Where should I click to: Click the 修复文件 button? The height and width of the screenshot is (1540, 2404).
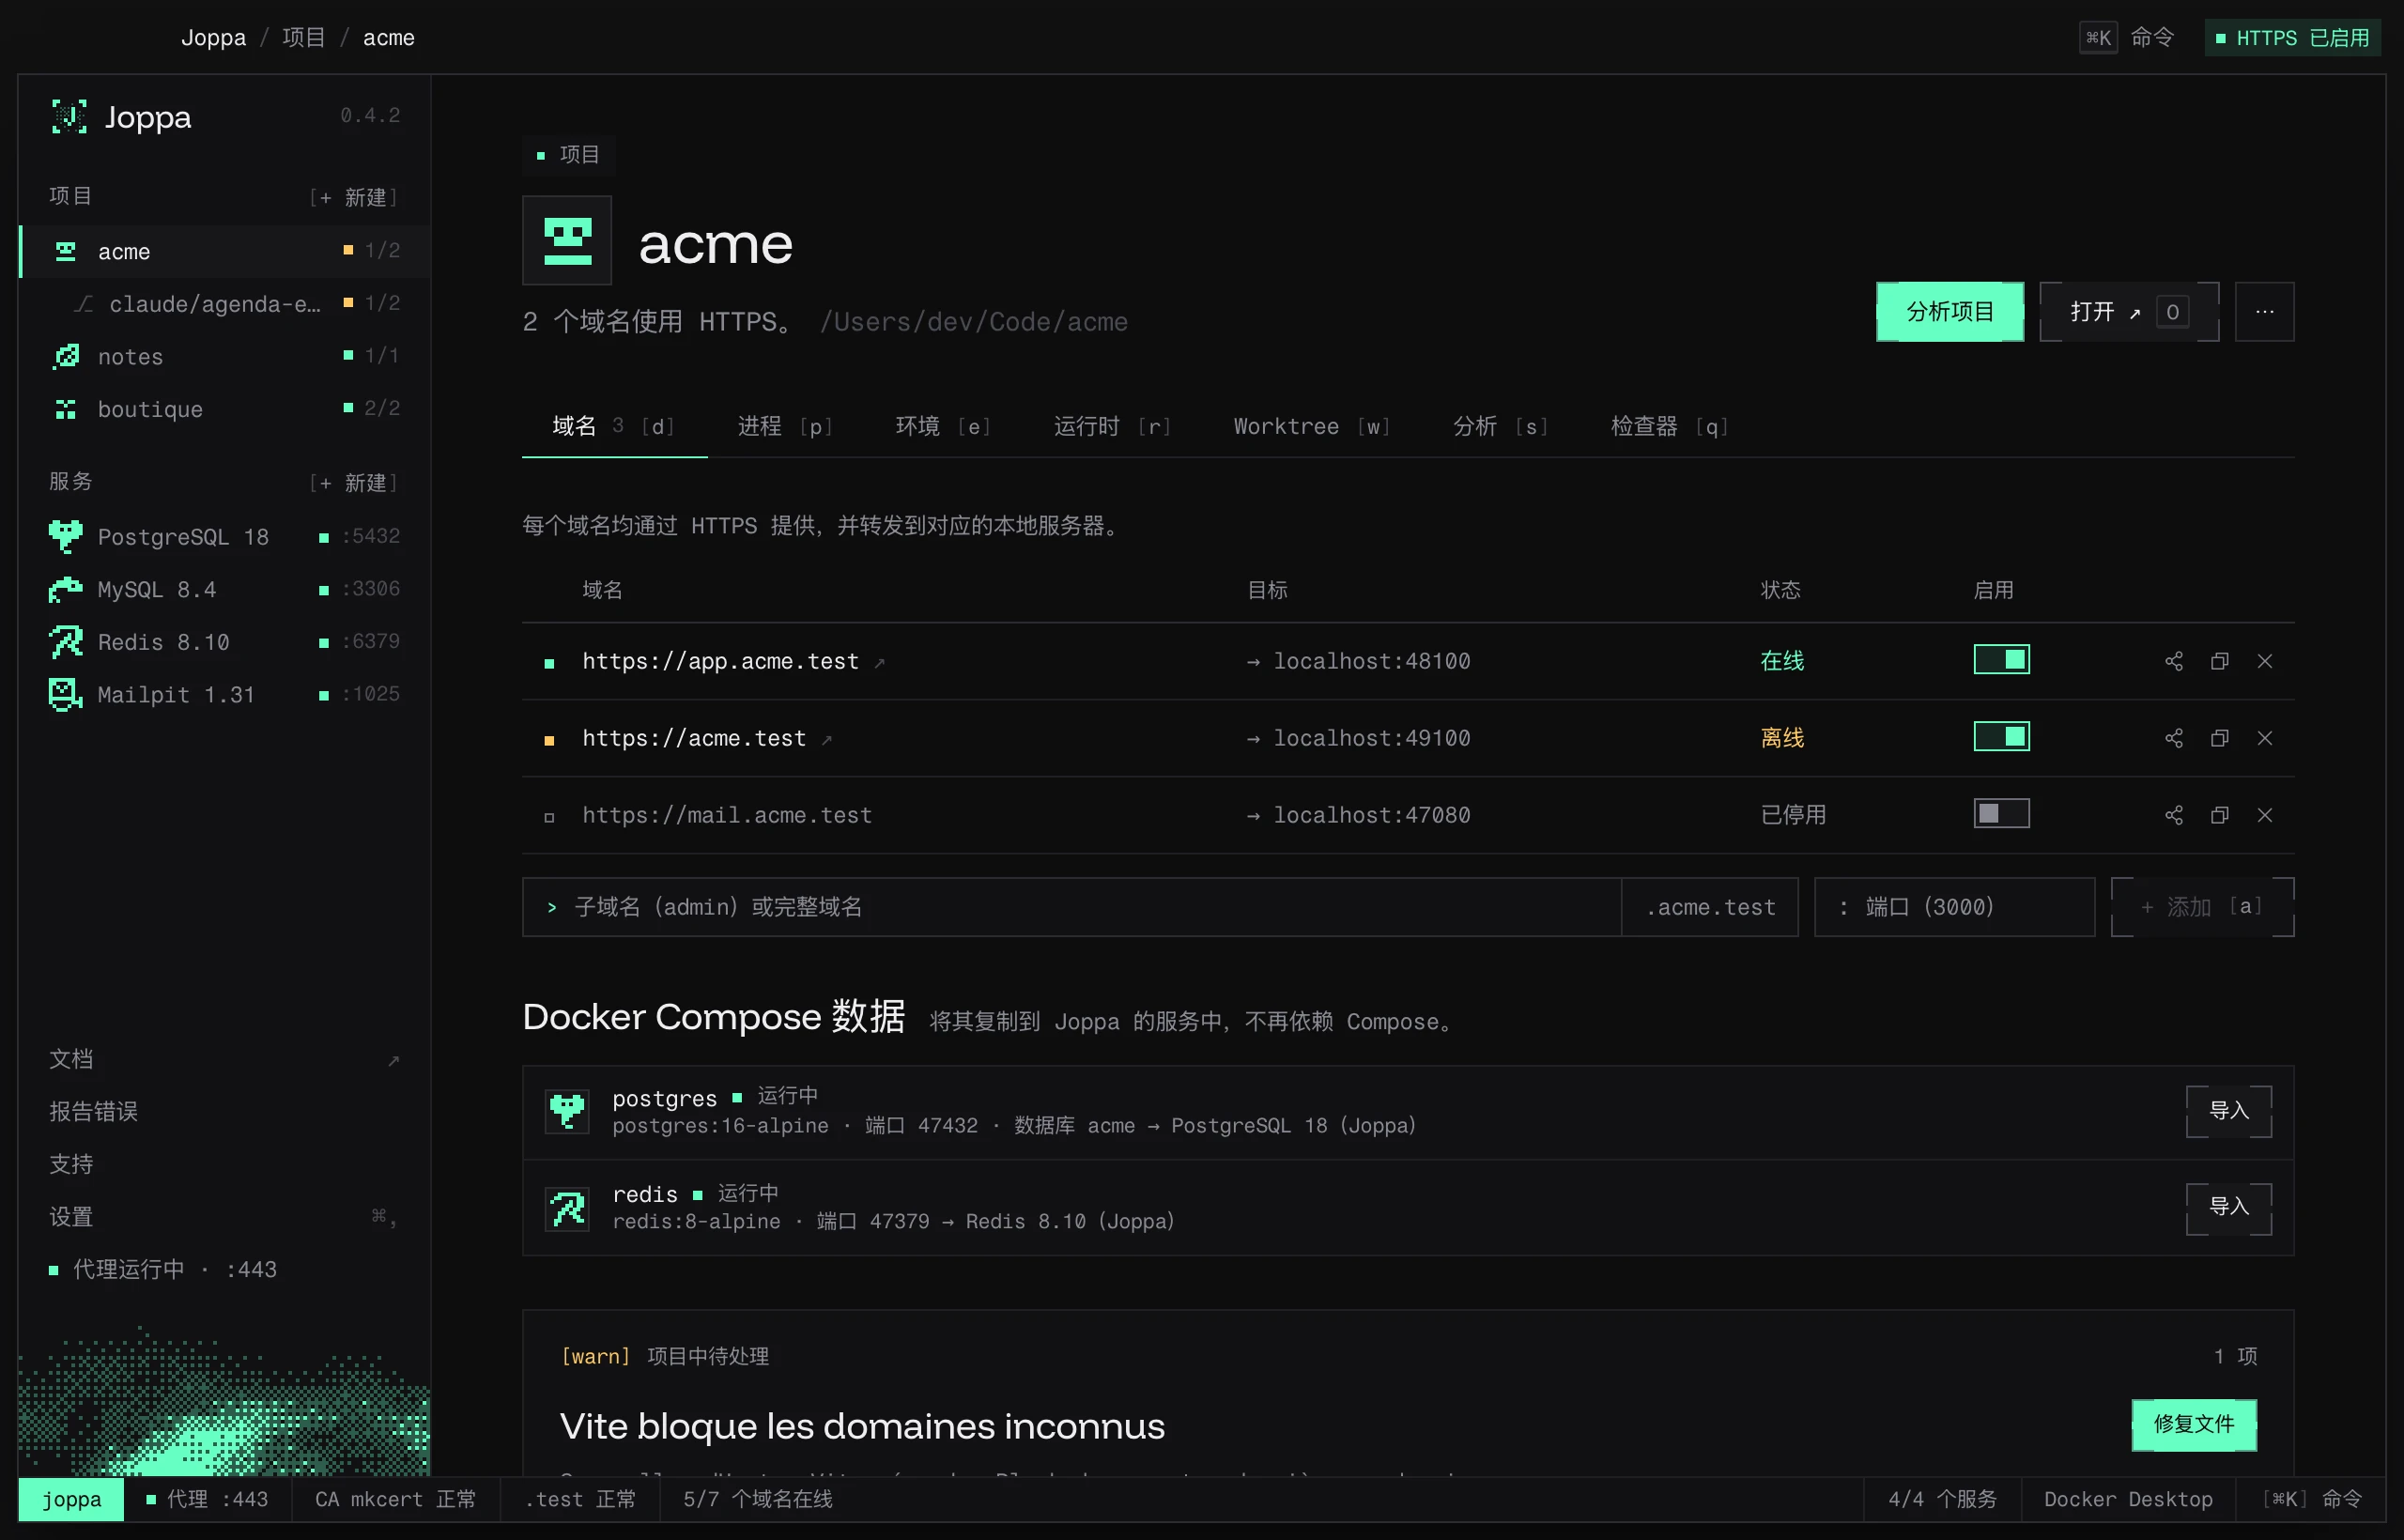click(2193, 1424)
